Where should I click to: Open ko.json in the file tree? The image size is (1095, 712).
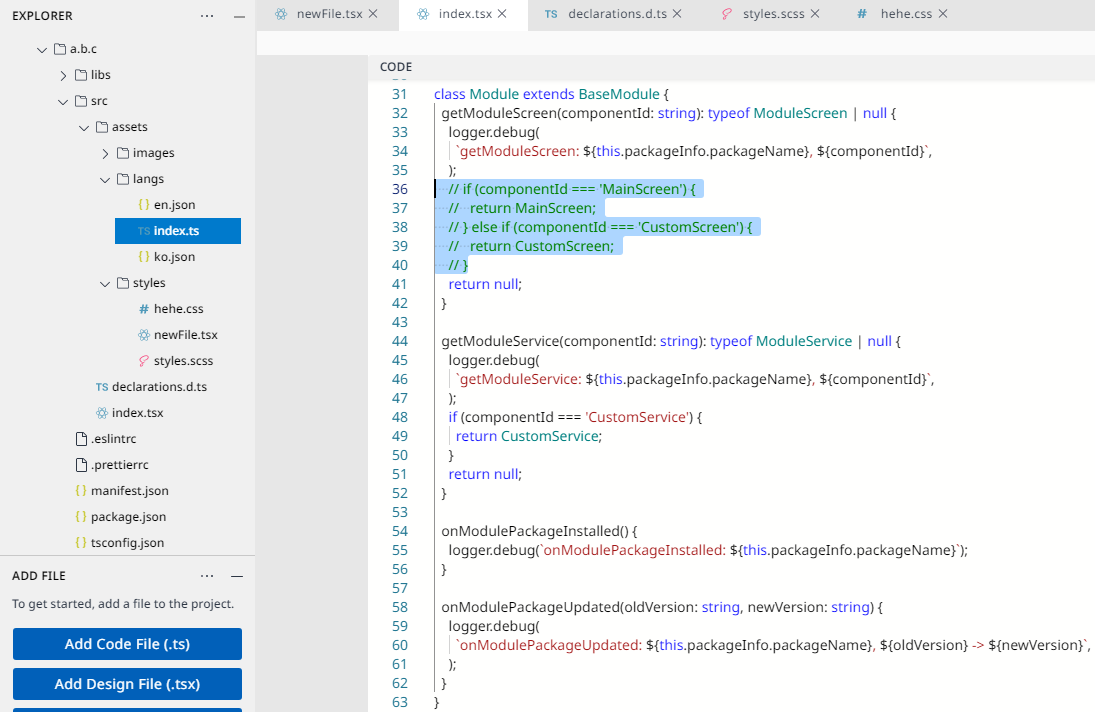click(175, 257)
